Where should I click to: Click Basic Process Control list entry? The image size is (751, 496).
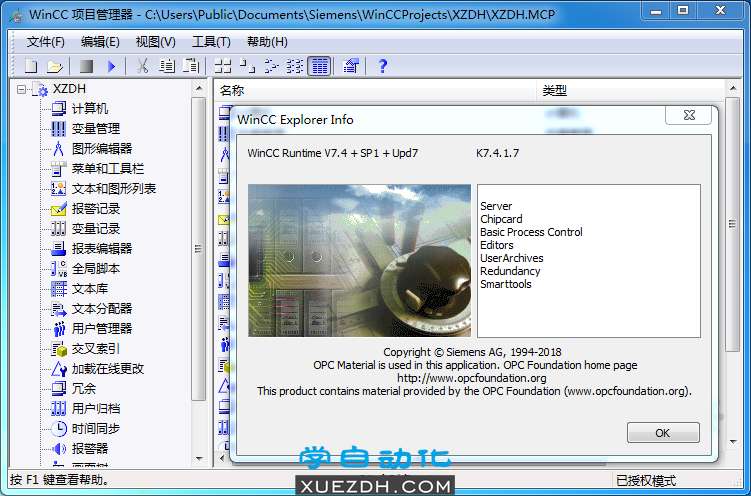[x=531, y=232]
